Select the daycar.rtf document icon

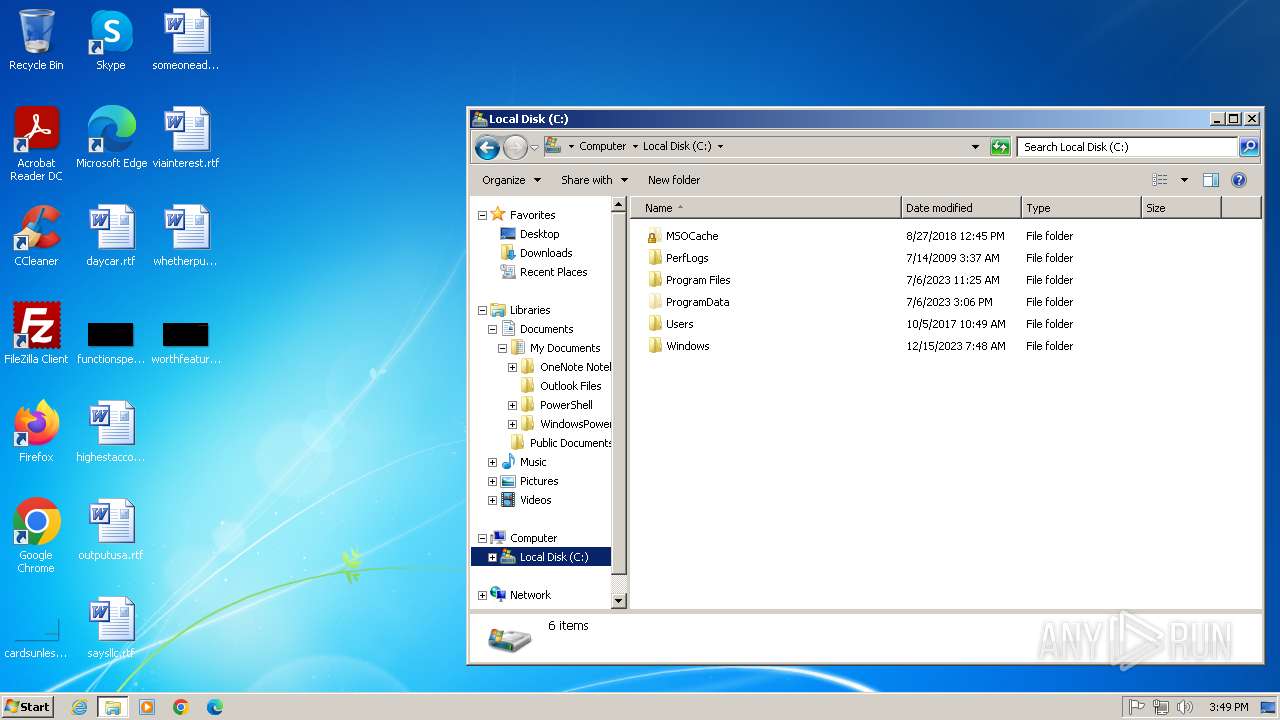pyautogui.click(x=111, y=236)
